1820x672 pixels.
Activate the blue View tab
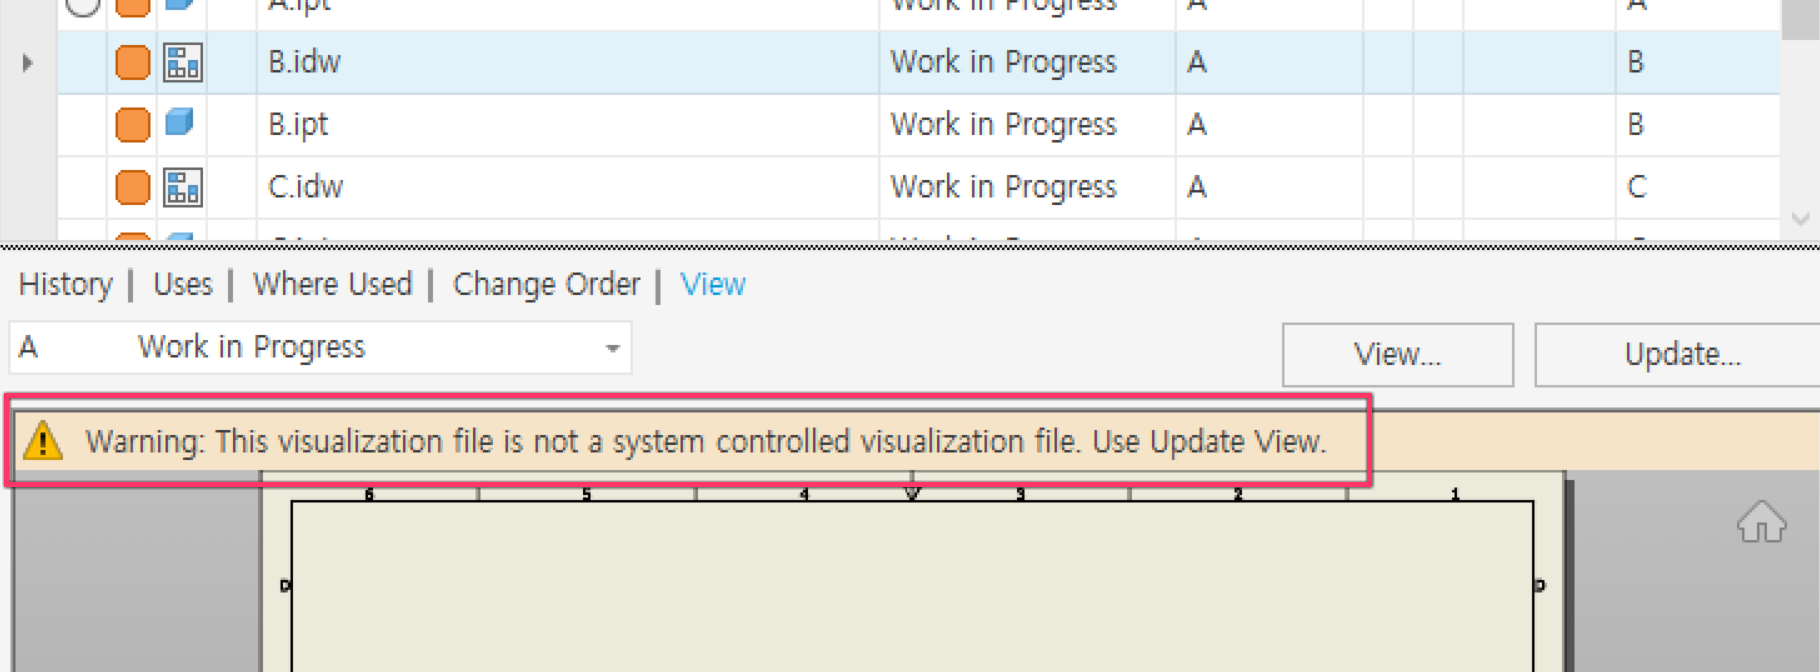pyautogui.click(x=713, y=285)
